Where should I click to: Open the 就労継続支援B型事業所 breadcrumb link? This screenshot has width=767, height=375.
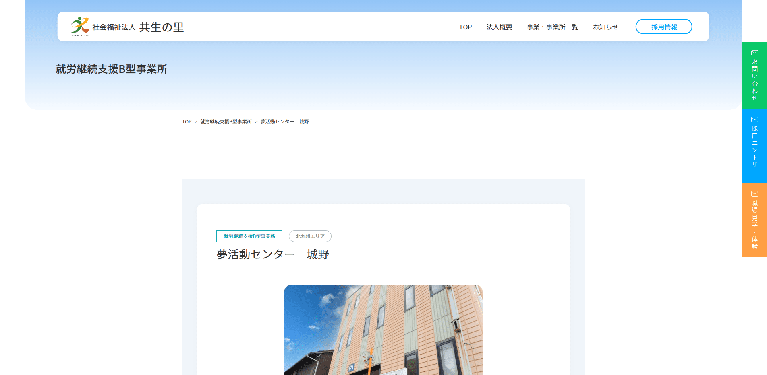226,121
